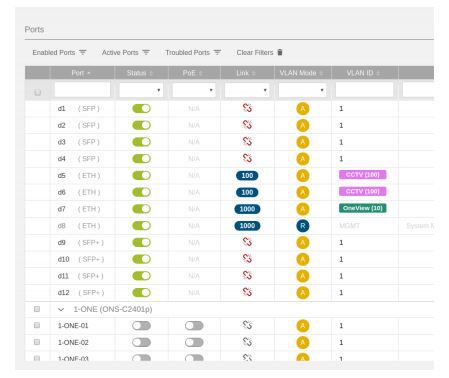This screenshot has width=449, height=378.
Task: Turn off status switch for port d5
Action: 141,176
